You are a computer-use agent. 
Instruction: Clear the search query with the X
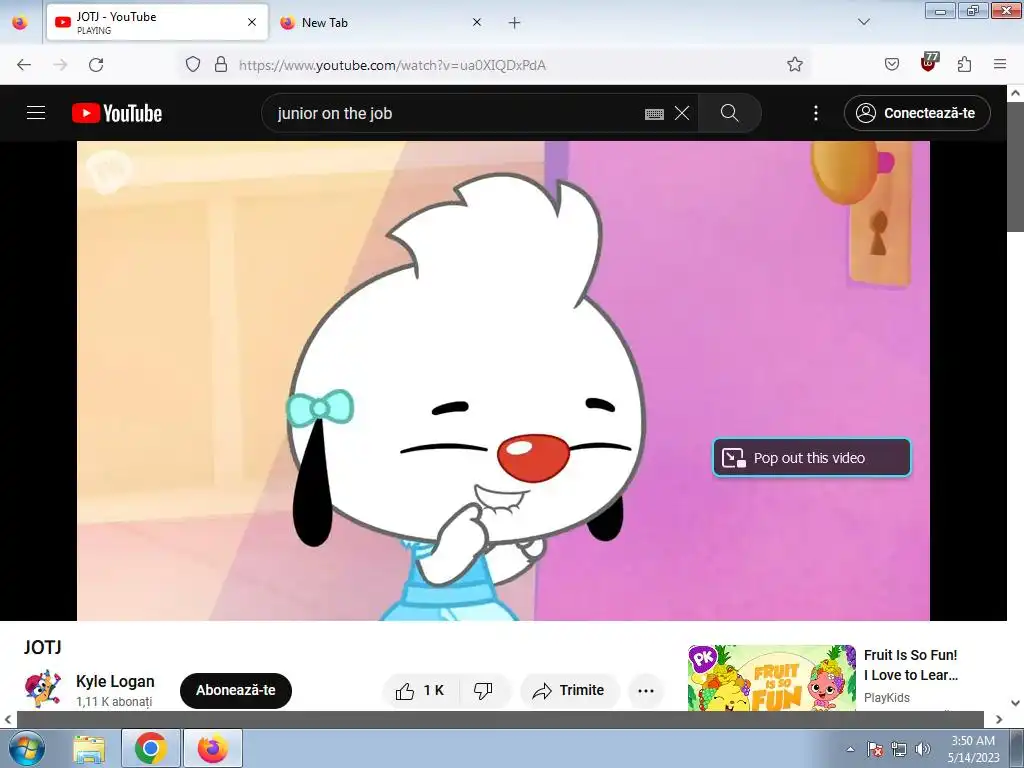682,113
